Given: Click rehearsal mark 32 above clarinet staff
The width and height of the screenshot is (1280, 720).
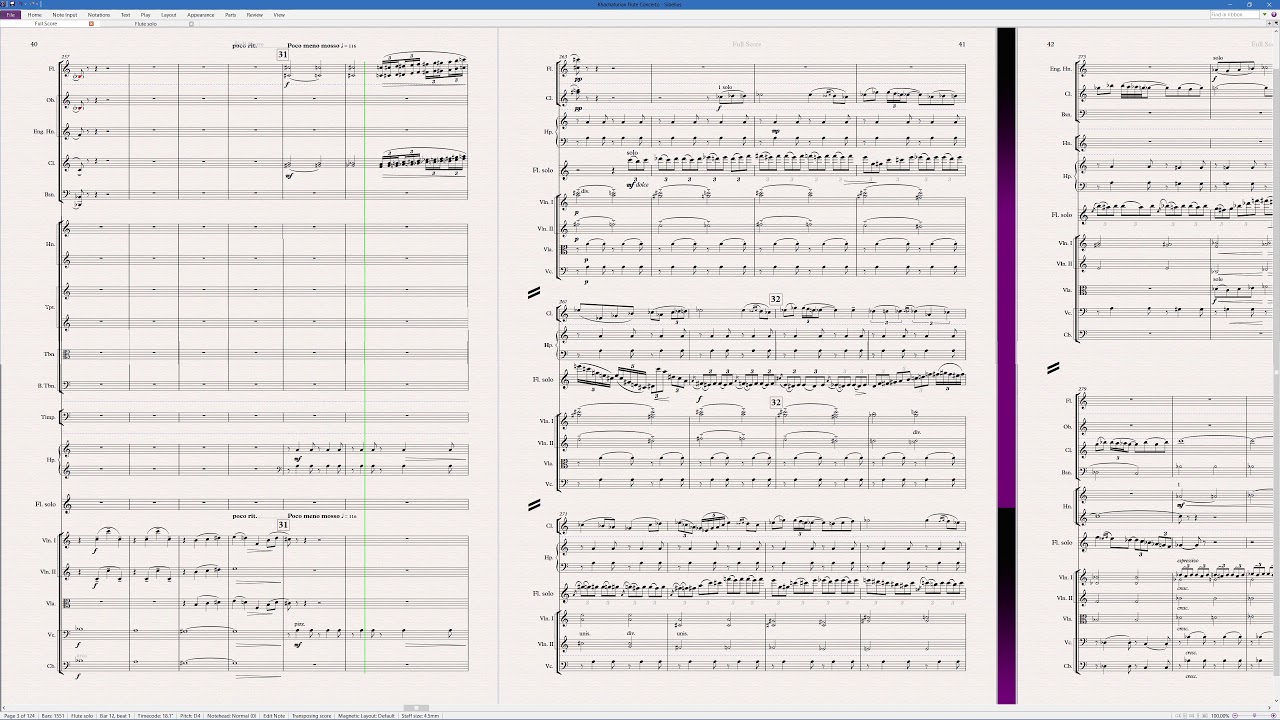Looking at the screenshot, I should [776, 299].
